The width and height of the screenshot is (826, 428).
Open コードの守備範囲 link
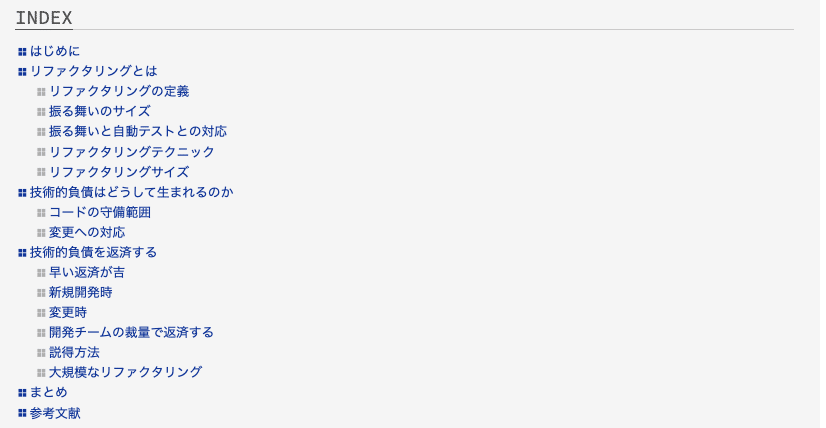pos(100,212)
